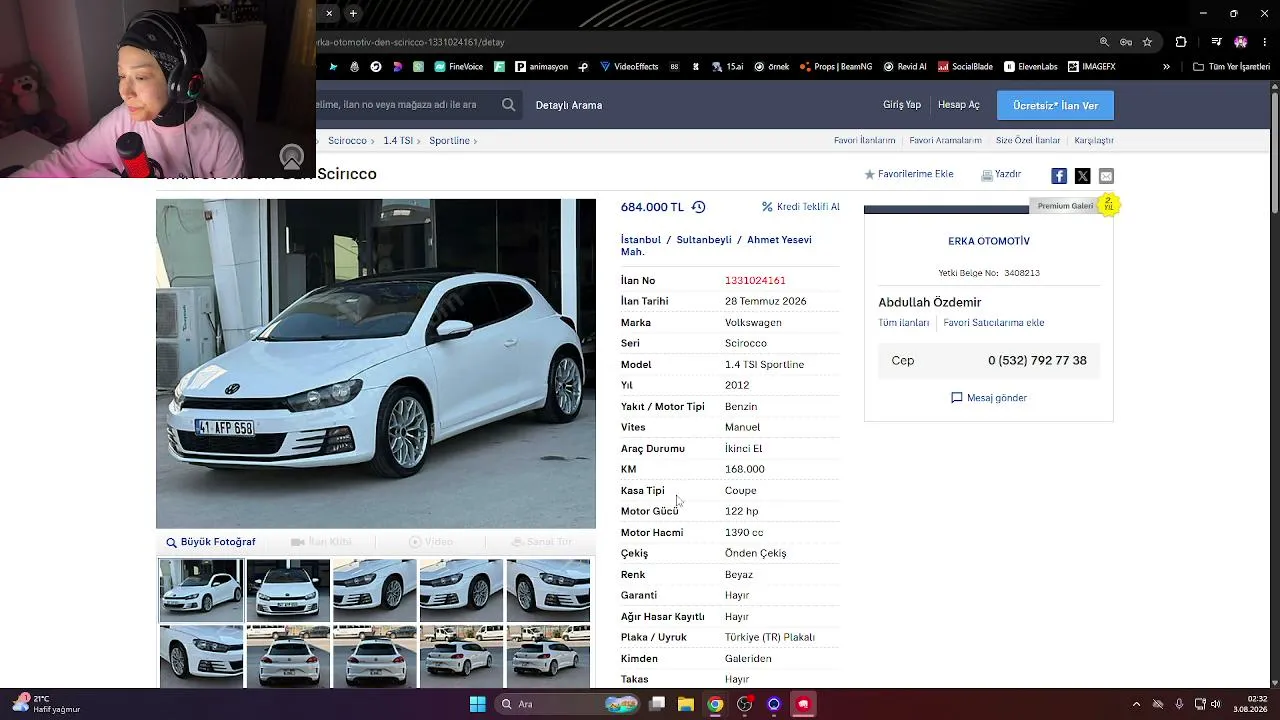Select the Video tab under the photo
Viewport: 1280px width, 720px height.
pyautogui.click(x=431, y=542)
